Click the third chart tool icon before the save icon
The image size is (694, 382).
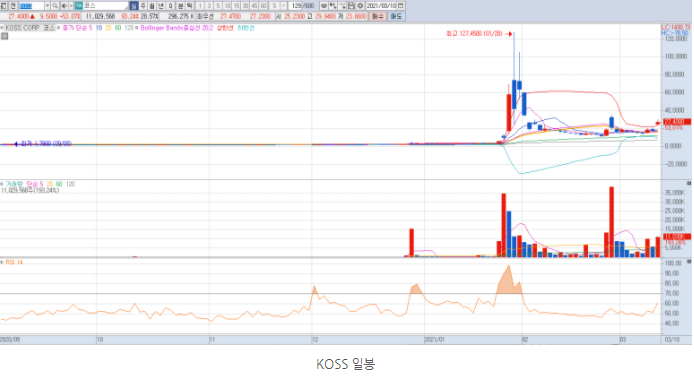[x=342, y=6]
